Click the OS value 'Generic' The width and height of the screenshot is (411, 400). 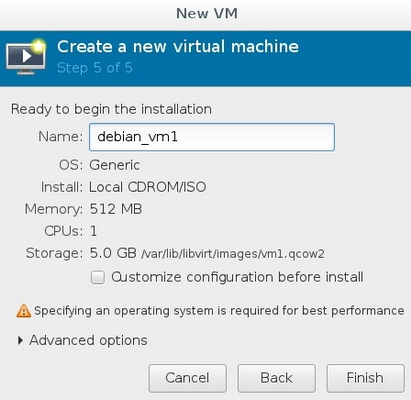pyautogui.click(x=115, y=165)
